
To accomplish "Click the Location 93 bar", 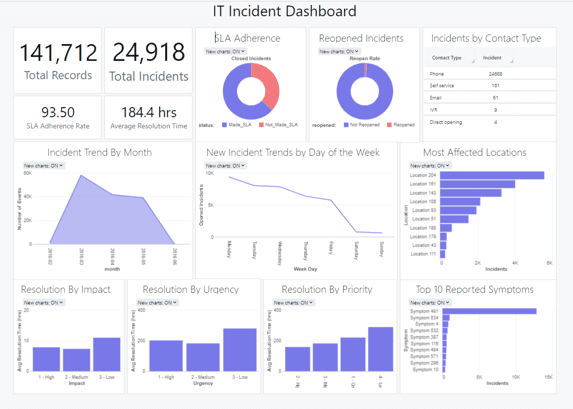I will tap(458, 211).
